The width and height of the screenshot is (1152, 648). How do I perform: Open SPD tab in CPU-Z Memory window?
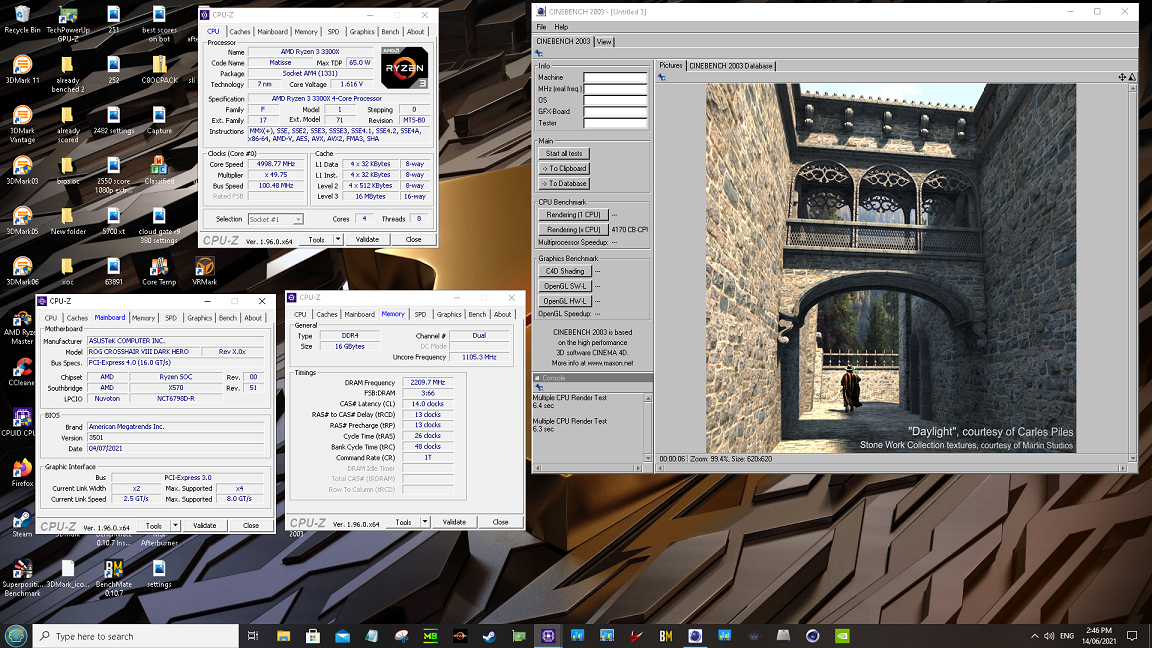[420, 314]
